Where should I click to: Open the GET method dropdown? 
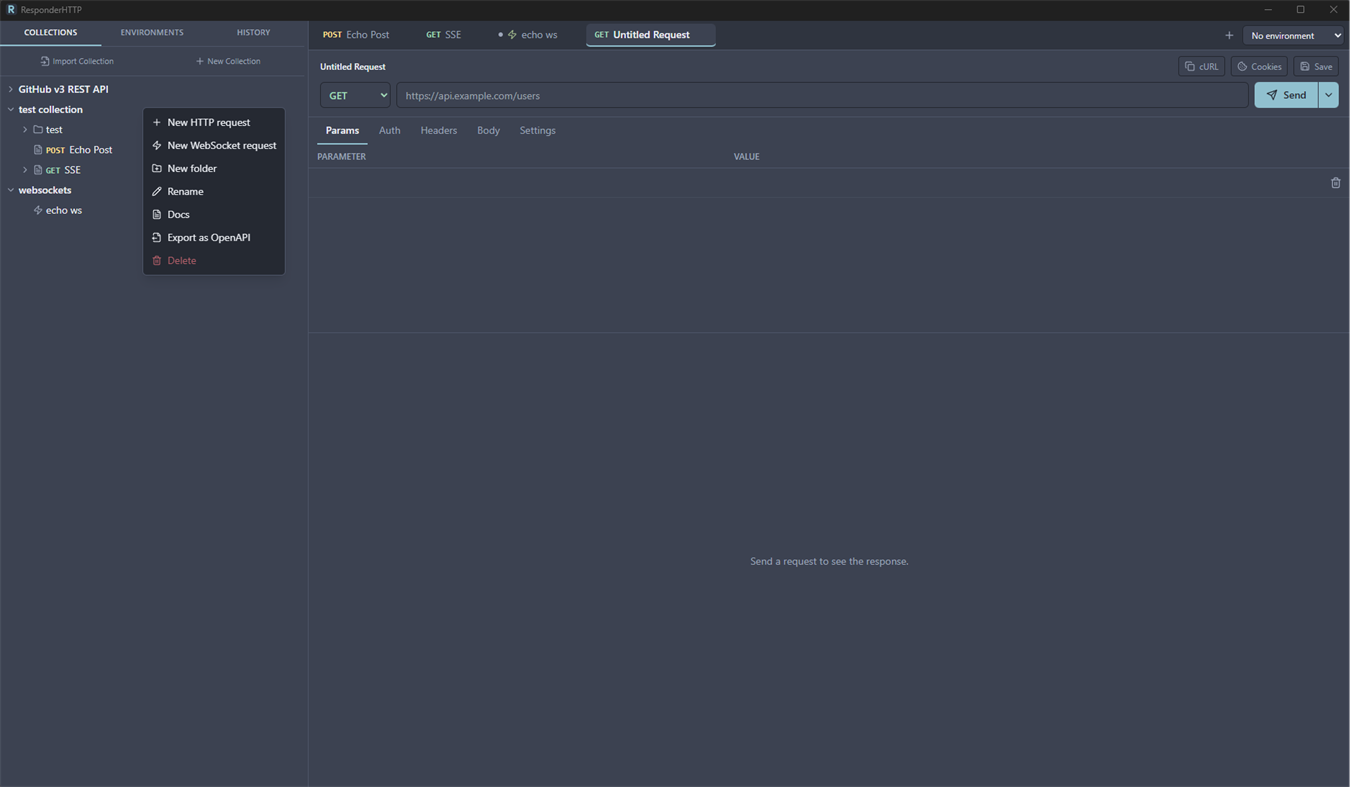tap(355, 95)
